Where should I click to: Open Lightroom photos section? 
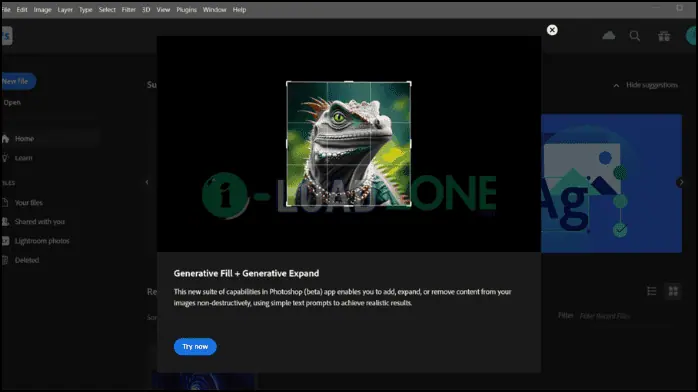(x=42, y=241)
